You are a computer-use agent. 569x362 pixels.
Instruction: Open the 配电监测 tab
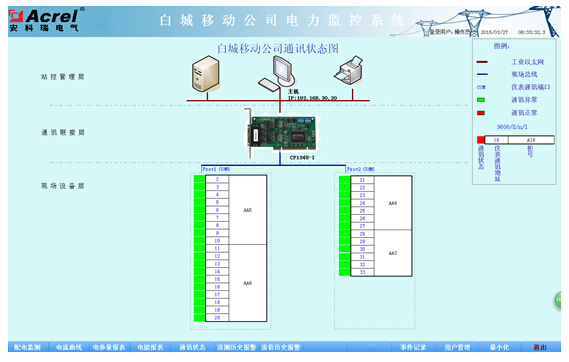point(27,347)
